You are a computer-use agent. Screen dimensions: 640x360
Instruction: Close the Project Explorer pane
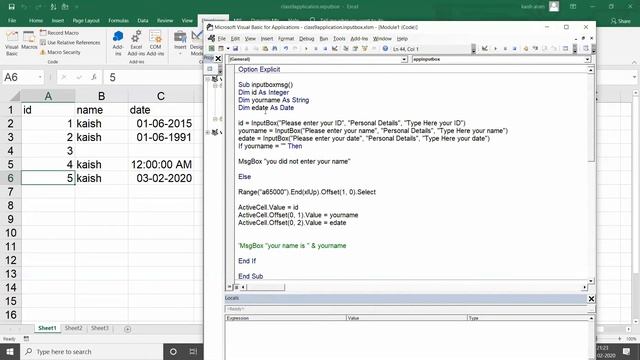tap(218, 59)
